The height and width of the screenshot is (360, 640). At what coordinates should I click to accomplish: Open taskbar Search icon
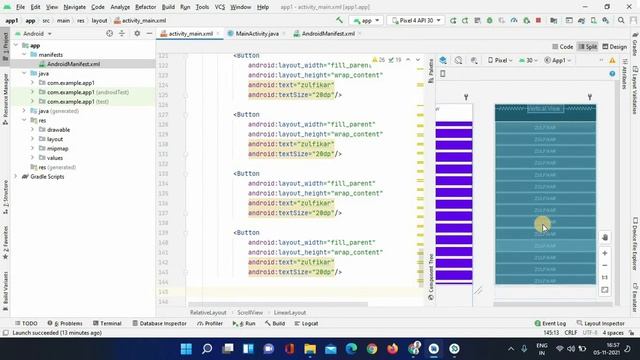207,349
